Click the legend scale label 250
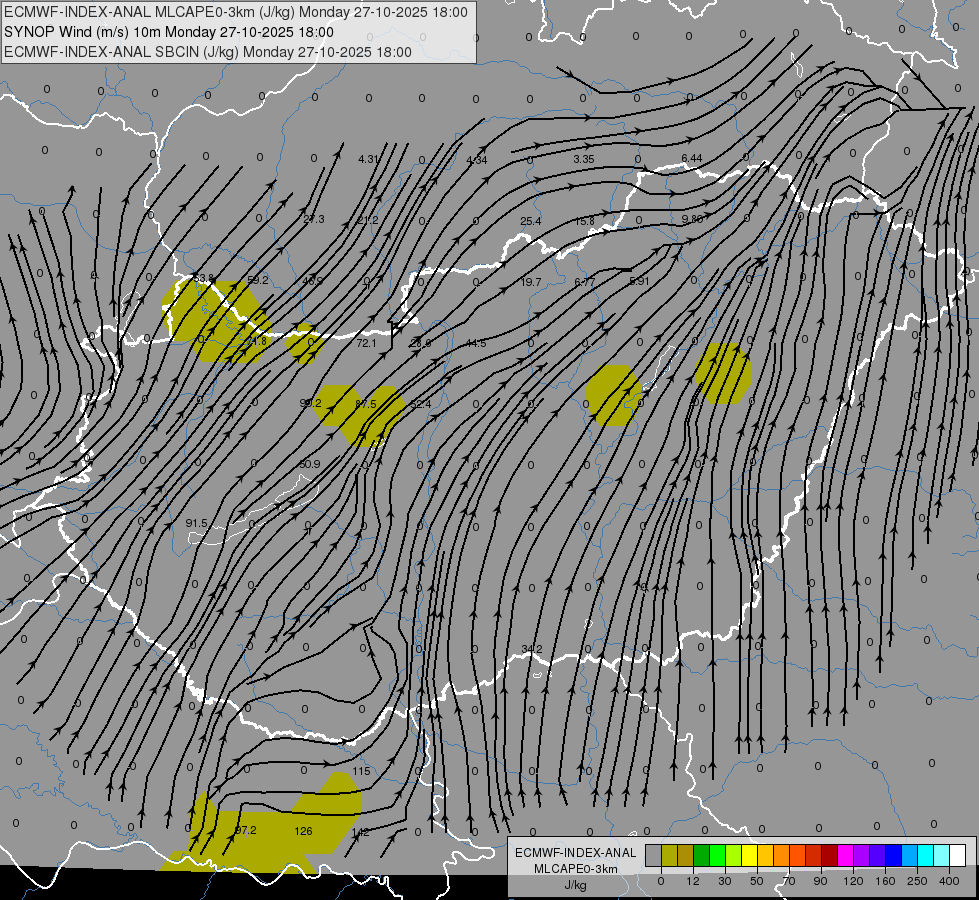 [917, 881]
